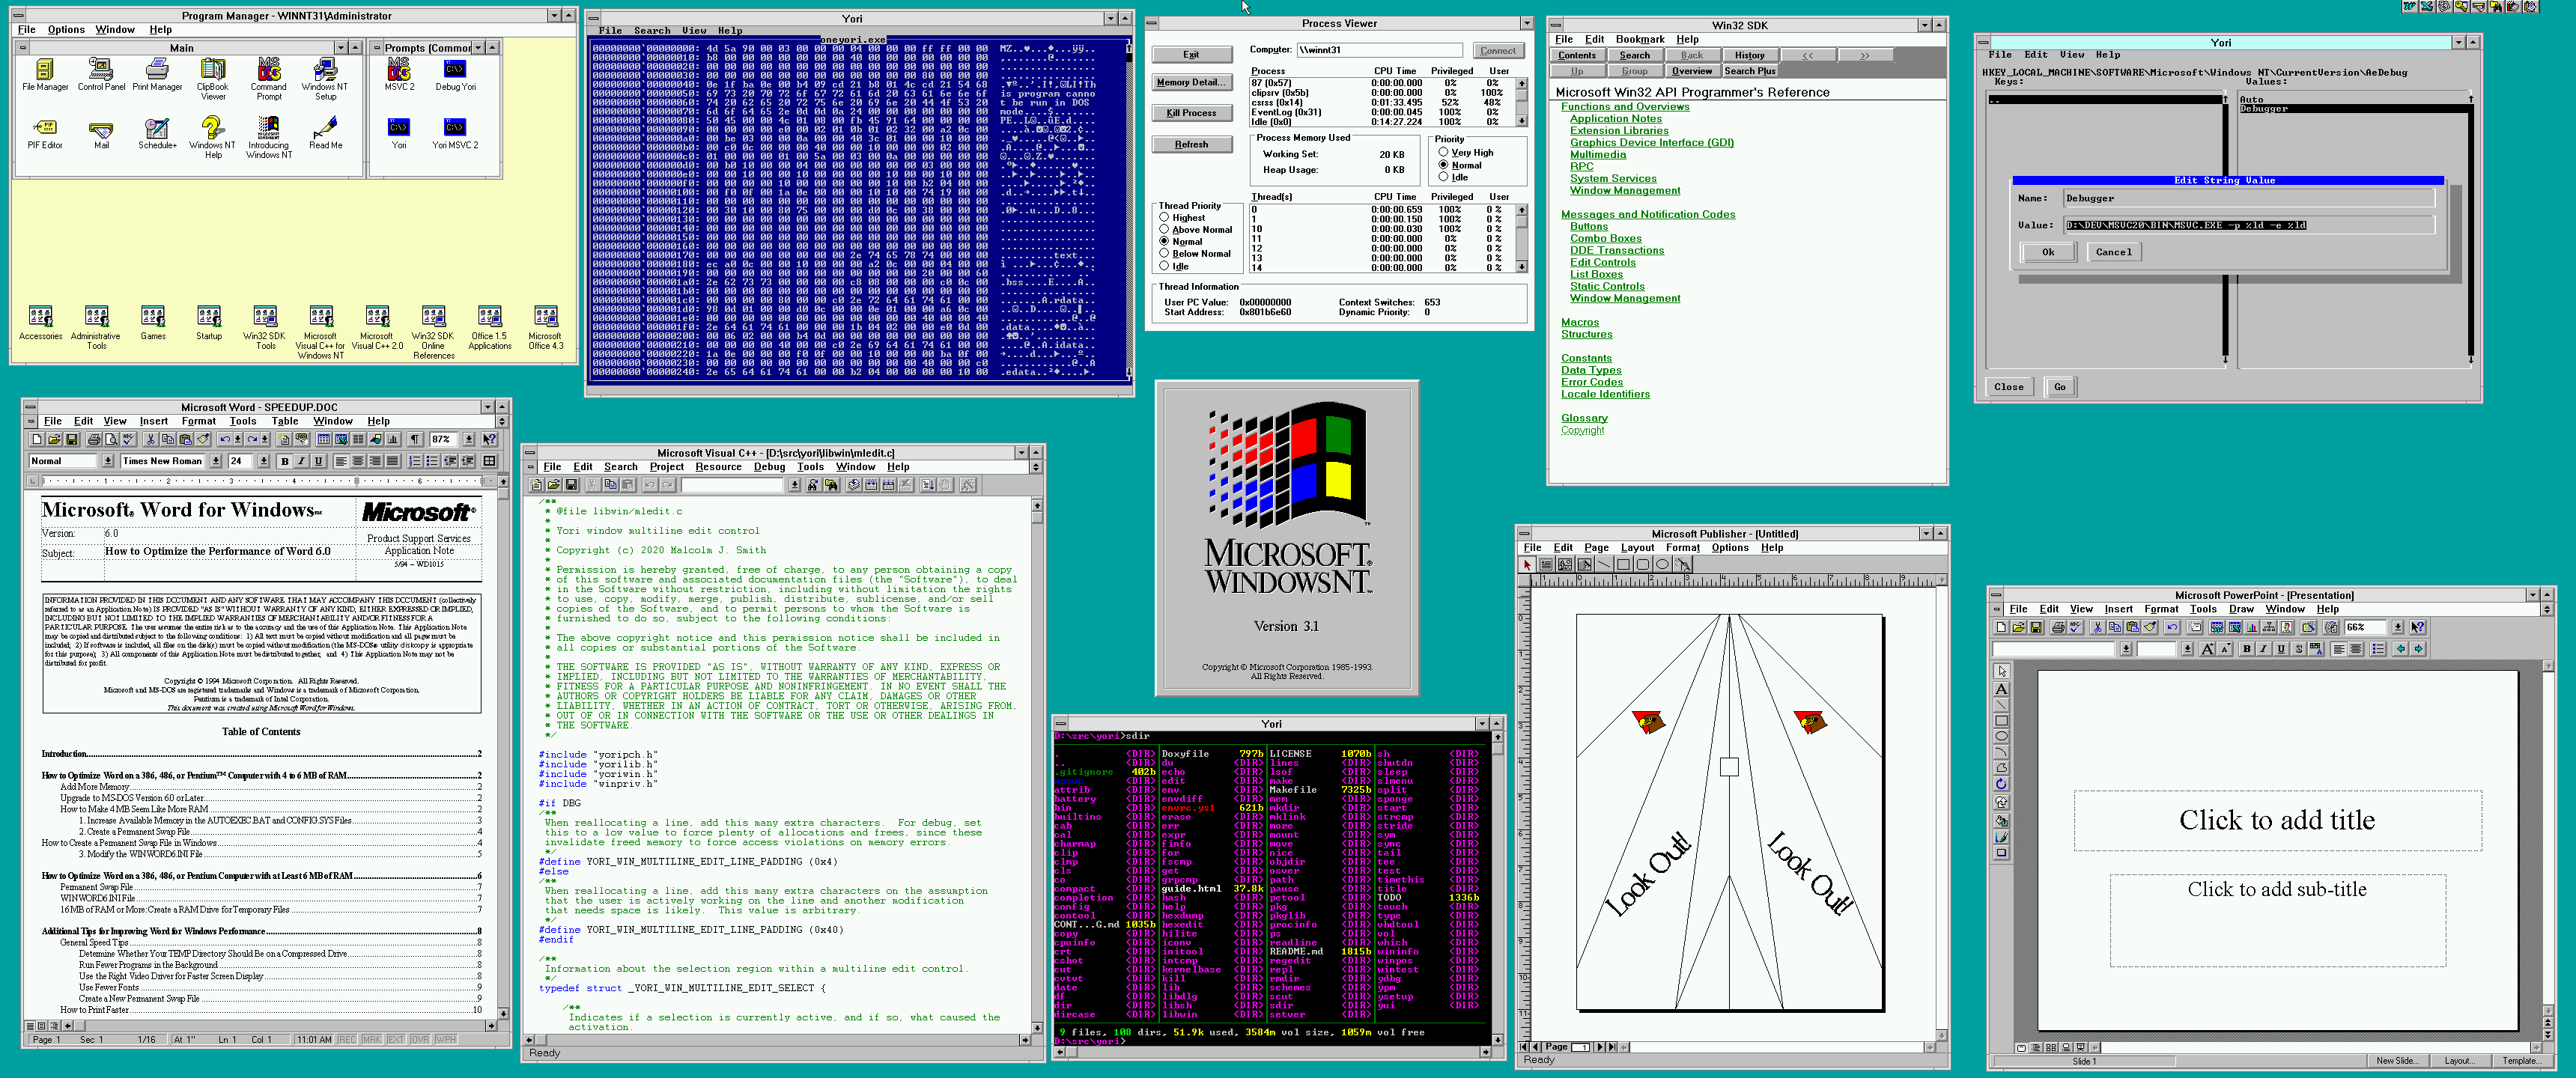Open the Times New Roman font dropdown
The image size is (2576, 1078).
click(x=216, y=461)
